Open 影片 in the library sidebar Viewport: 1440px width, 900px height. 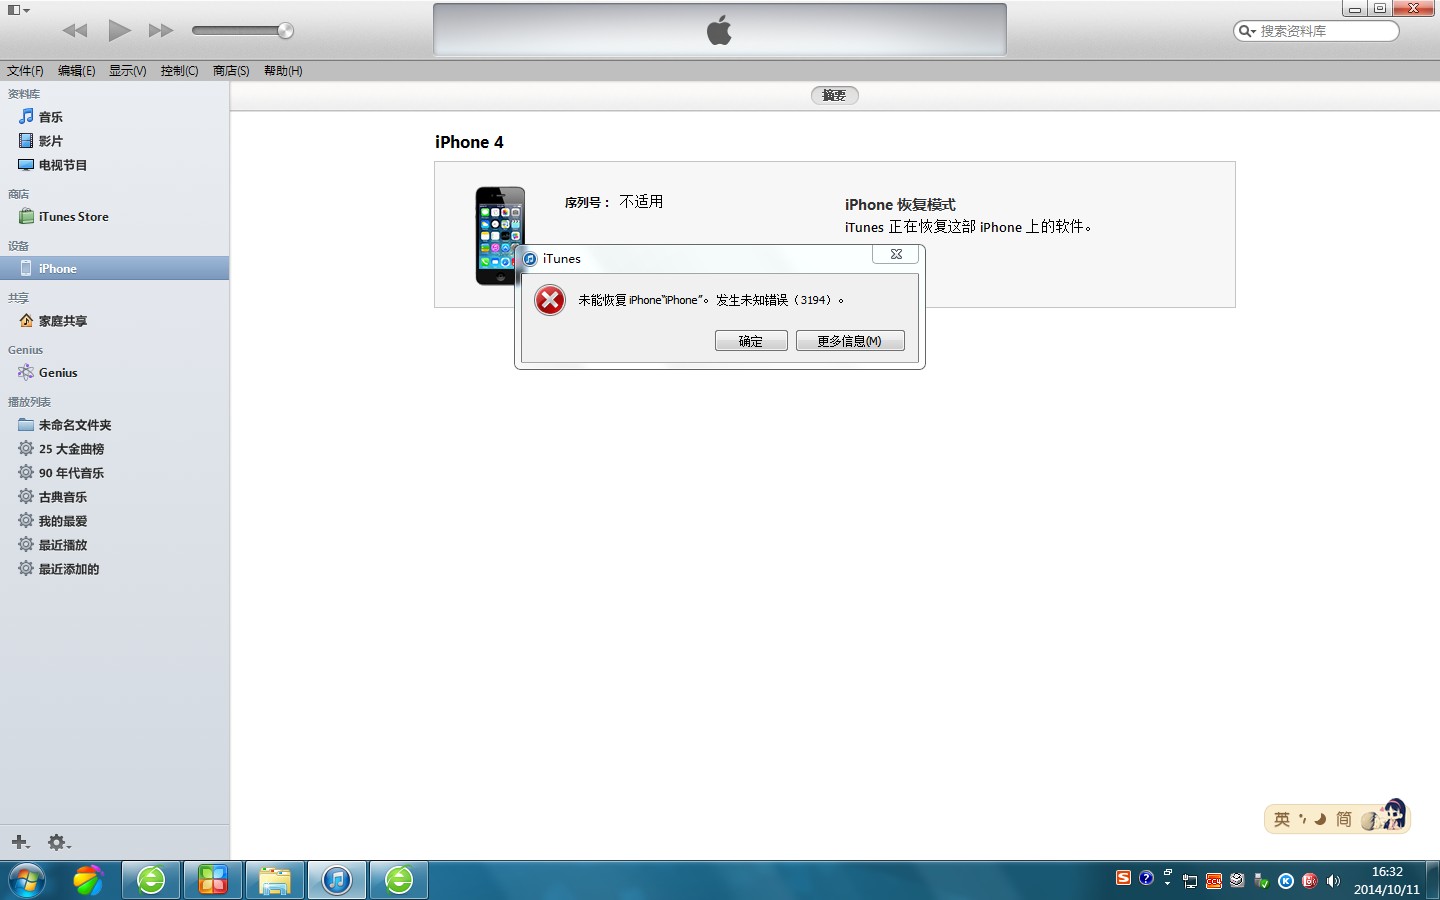[115, 141]
